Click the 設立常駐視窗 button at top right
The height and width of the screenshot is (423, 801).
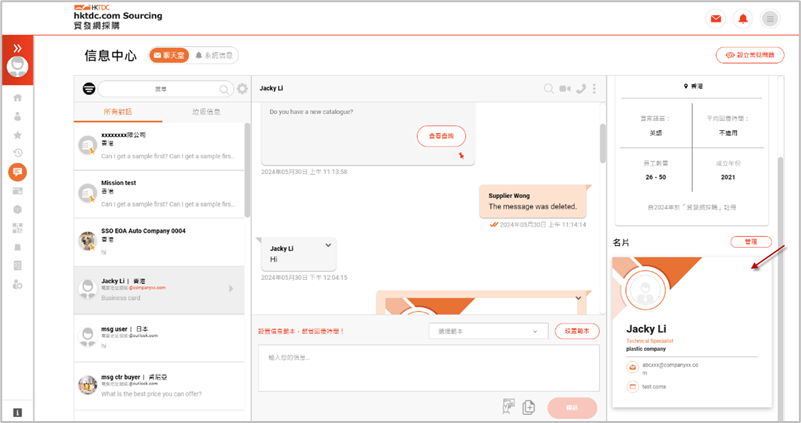pyautogui.click(x=750, y=55)
